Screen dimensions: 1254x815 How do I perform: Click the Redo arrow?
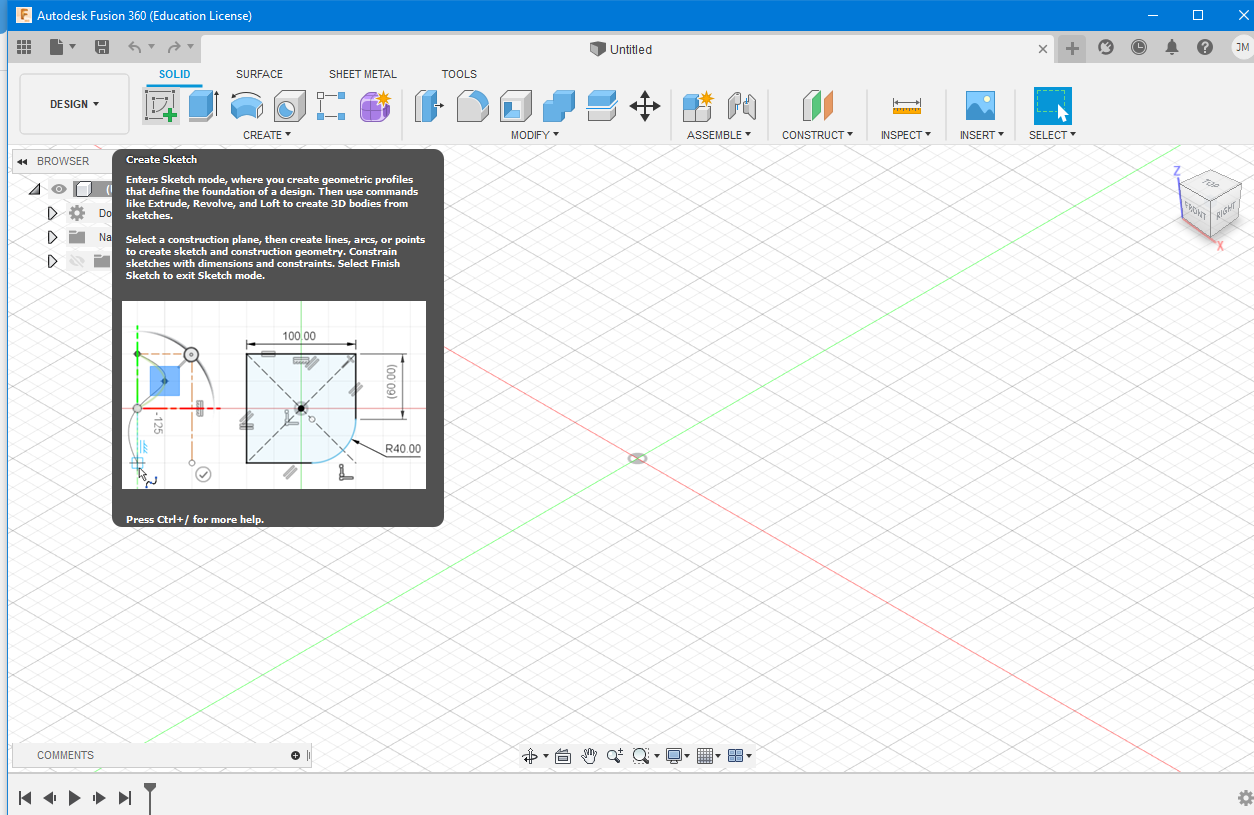pos(174,47)
